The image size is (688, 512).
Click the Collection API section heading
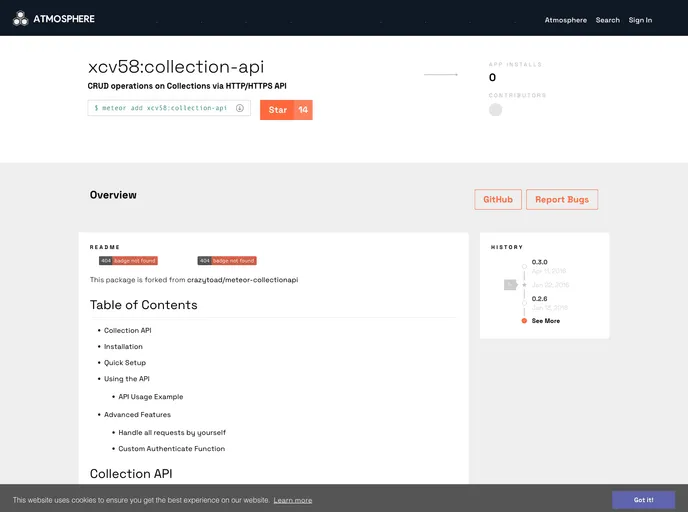[131, 474]
